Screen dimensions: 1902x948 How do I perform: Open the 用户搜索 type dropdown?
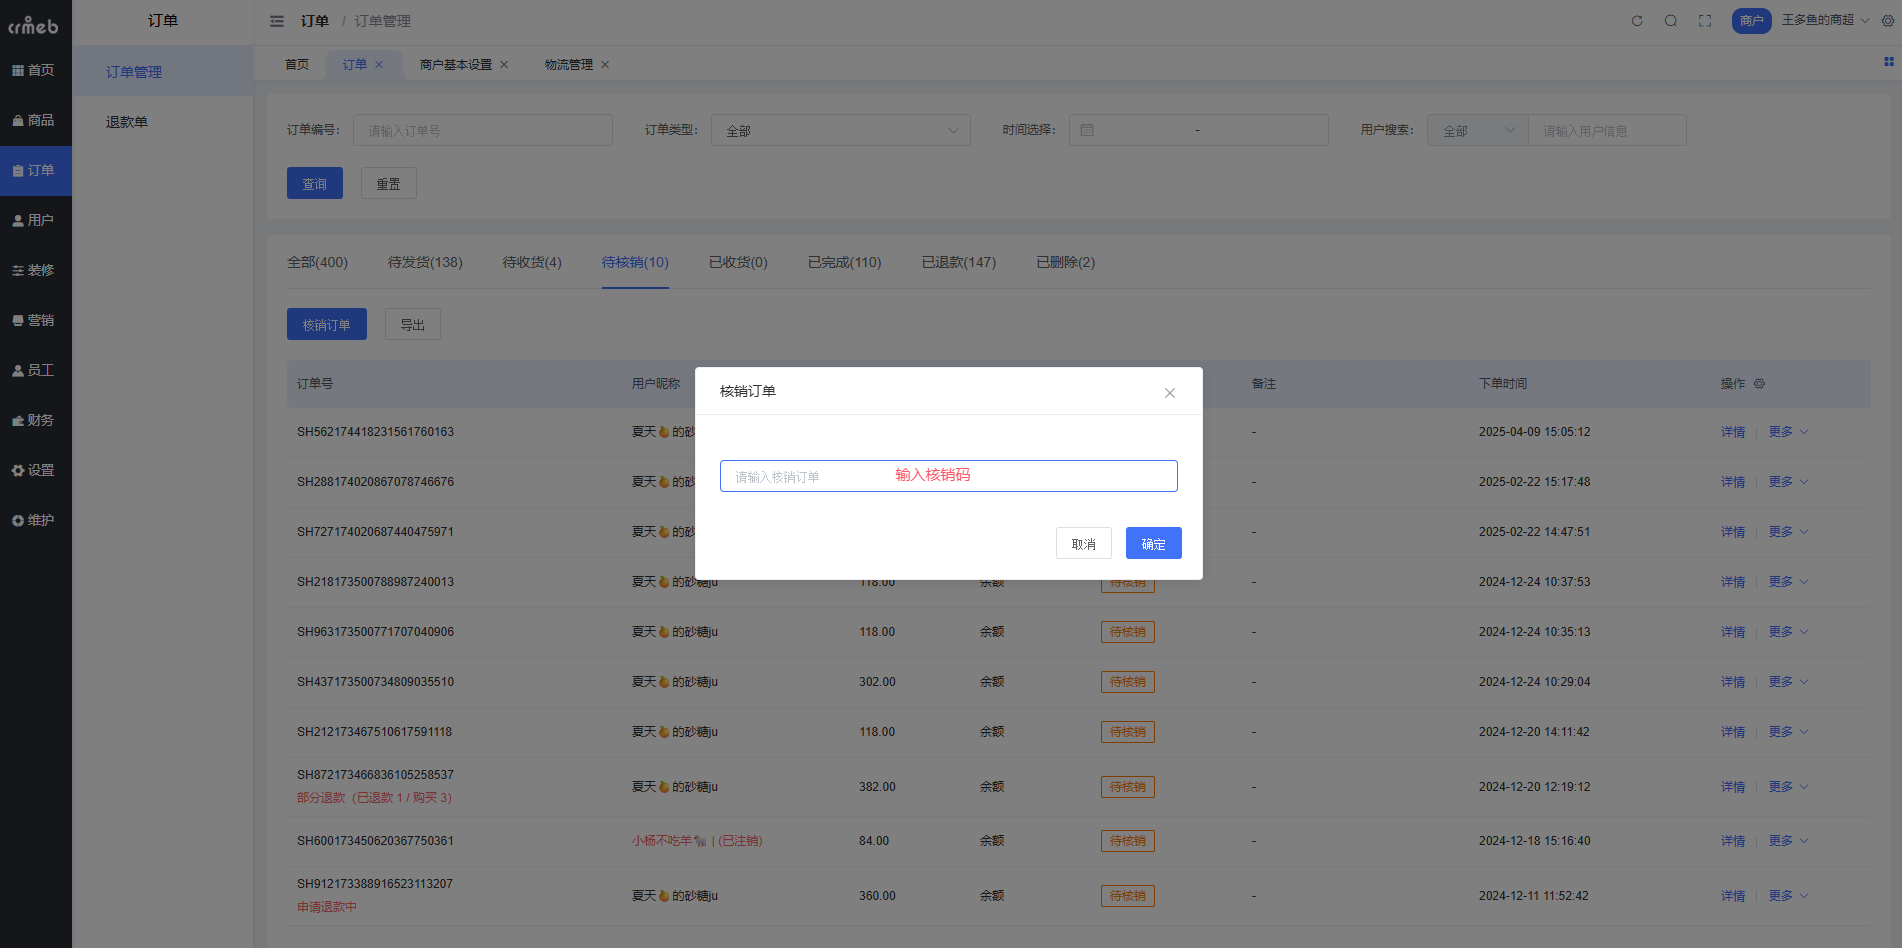pyautogui.click(x=1477, y=131)
